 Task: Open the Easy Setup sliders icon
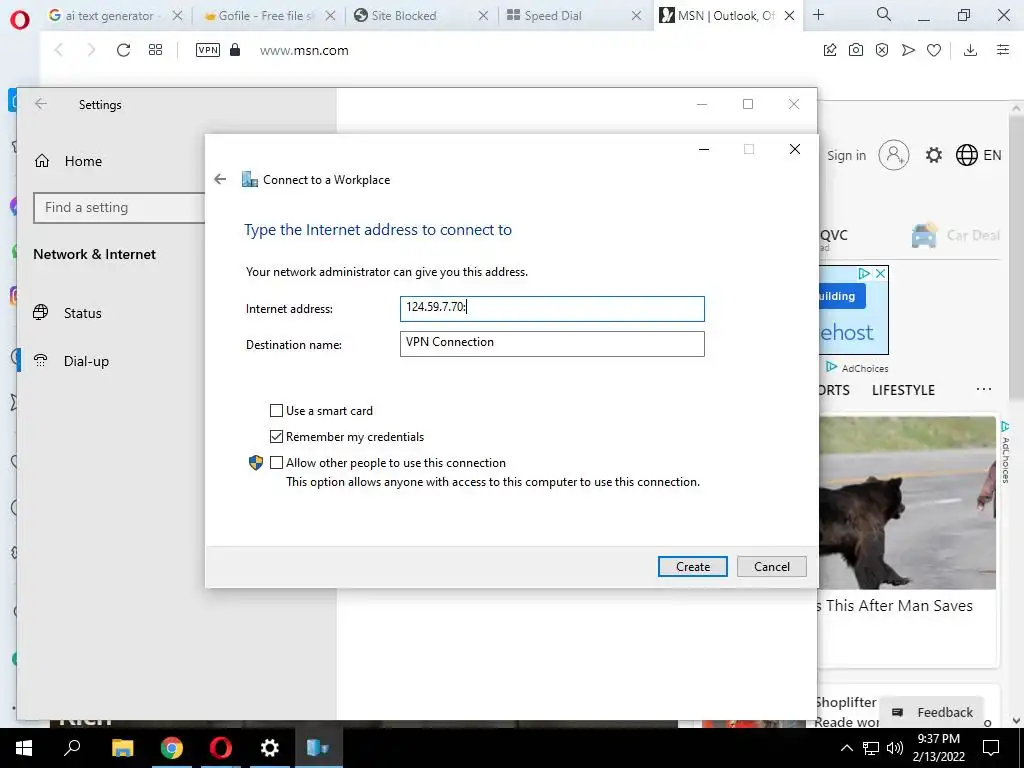point(1003,50)
